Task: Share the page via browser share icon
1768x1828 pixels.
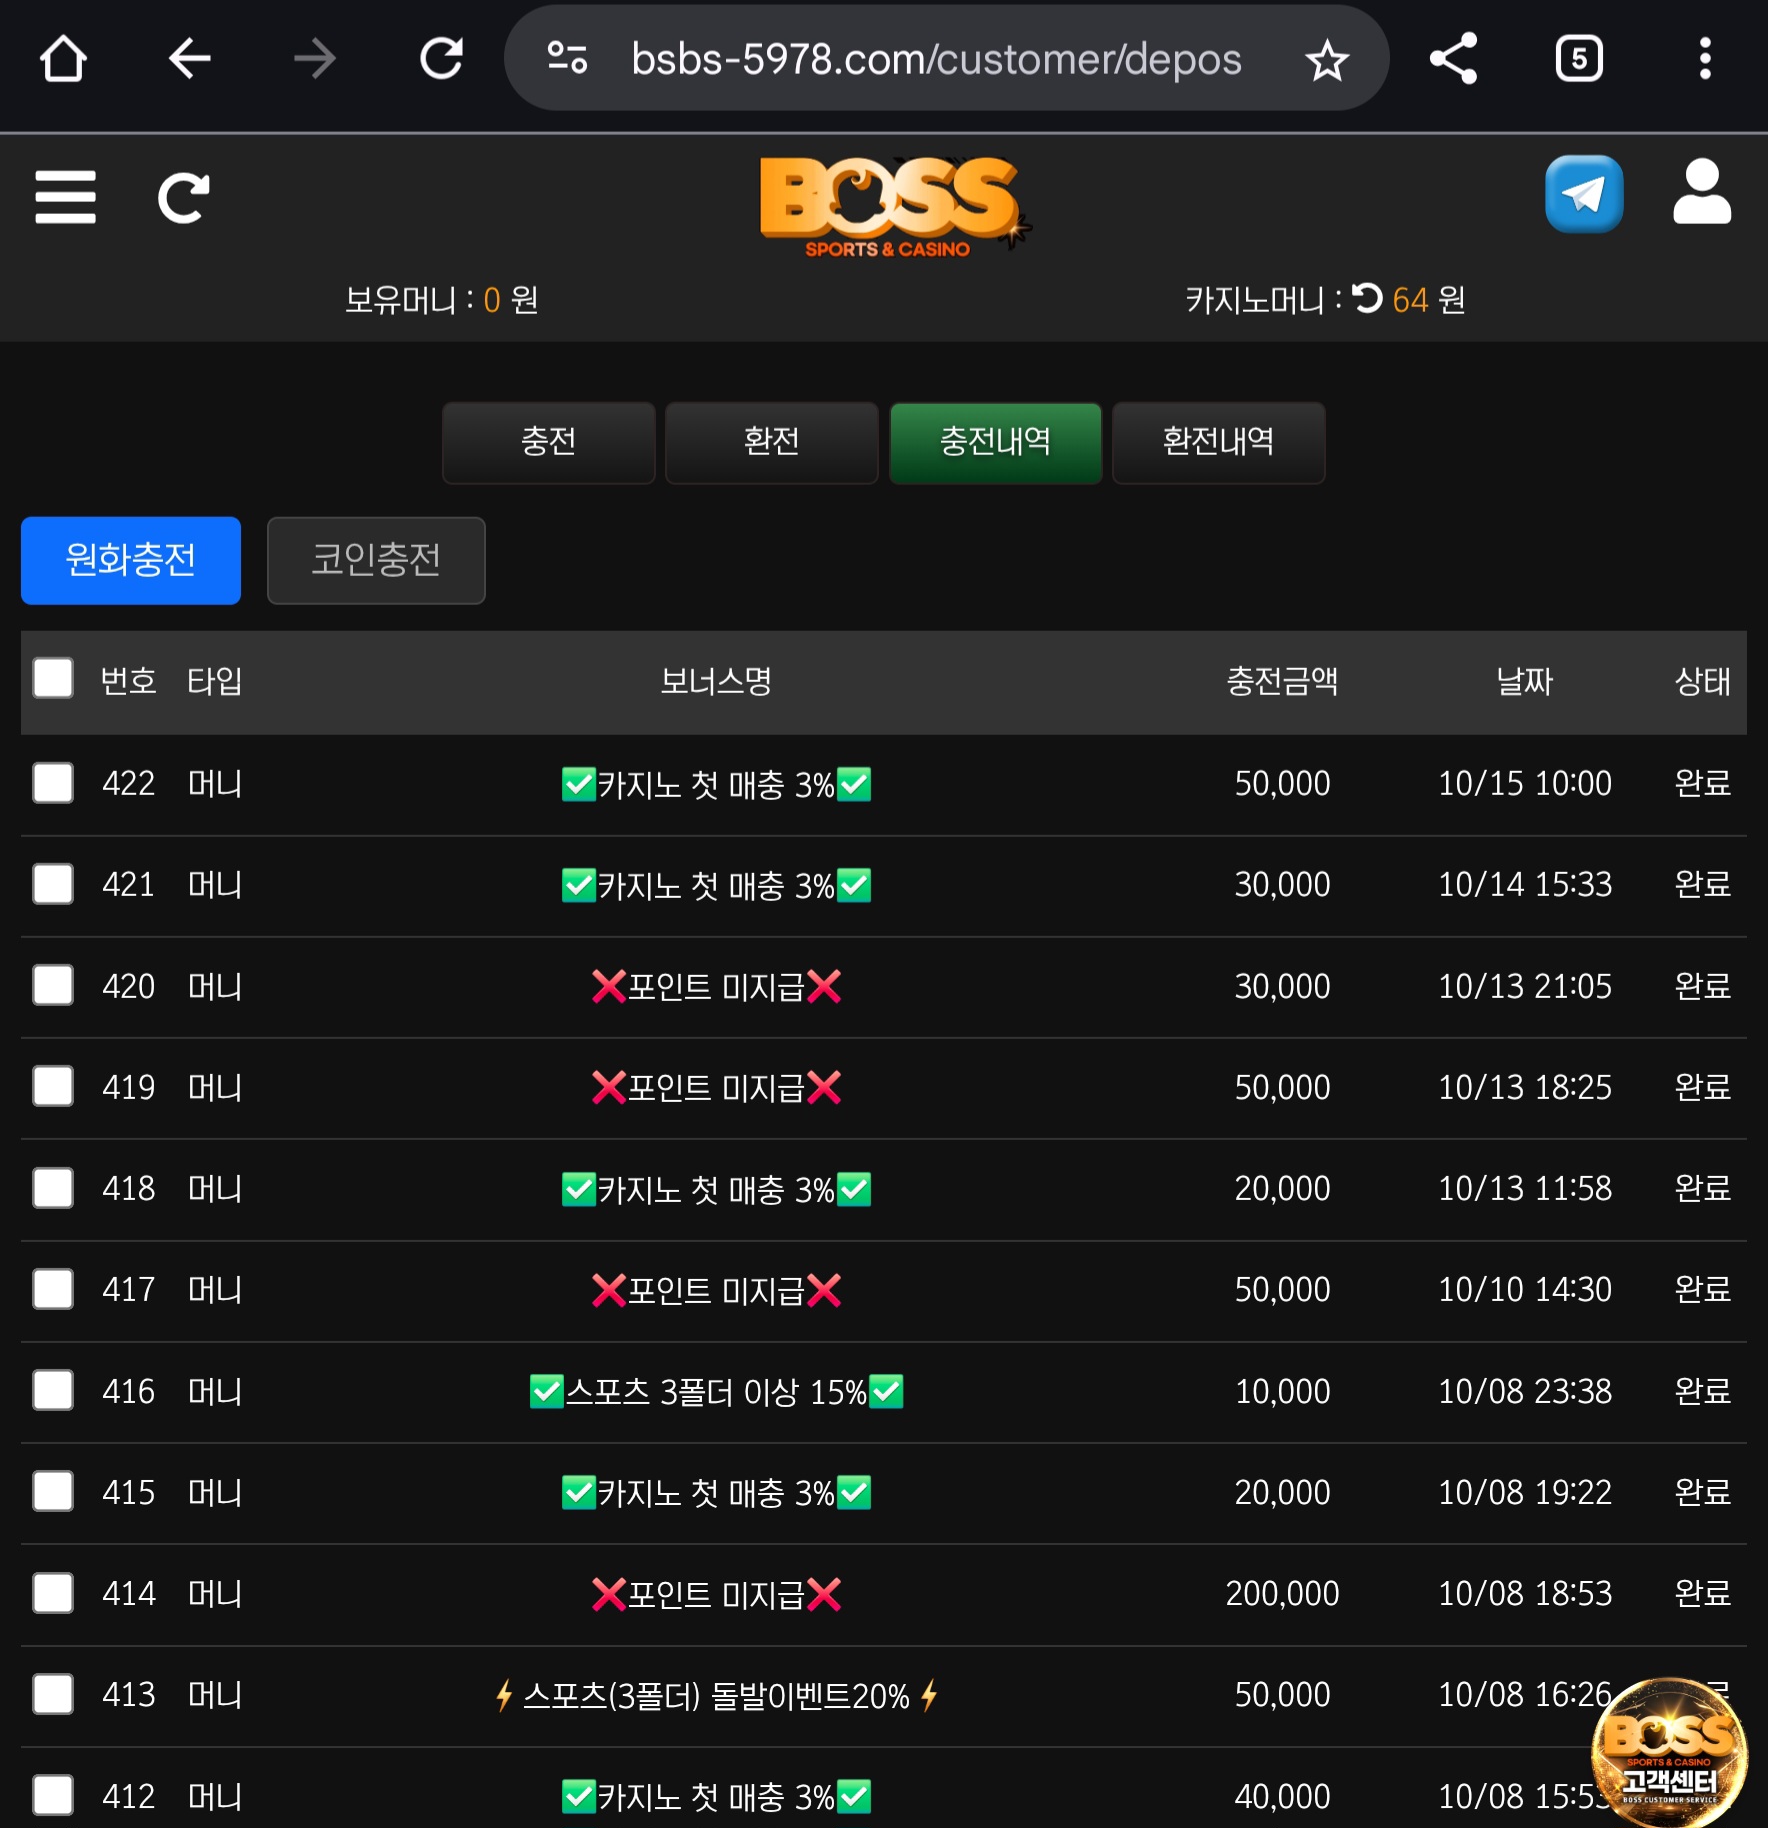Action: point(1453,59)
